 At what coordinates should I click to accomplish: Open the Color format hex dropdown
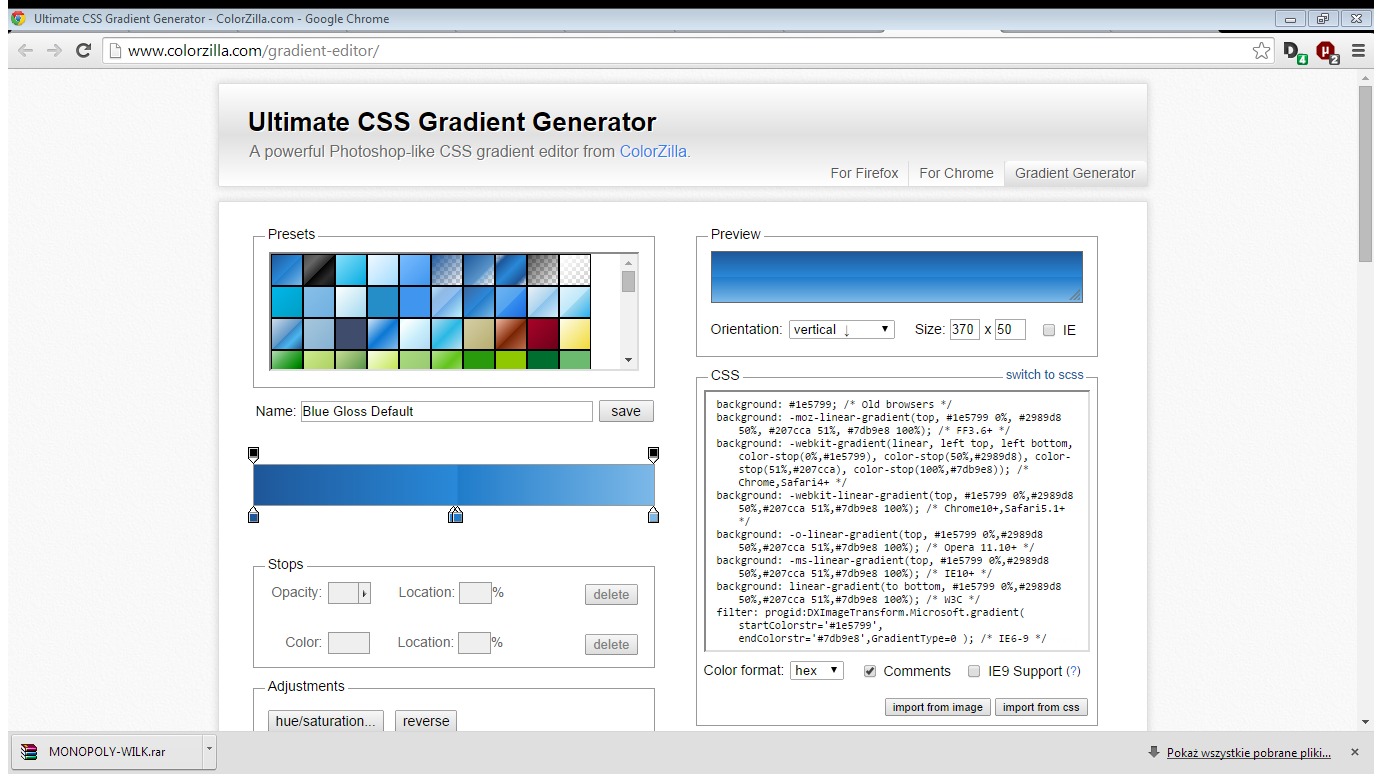click(x=817, y=671)
